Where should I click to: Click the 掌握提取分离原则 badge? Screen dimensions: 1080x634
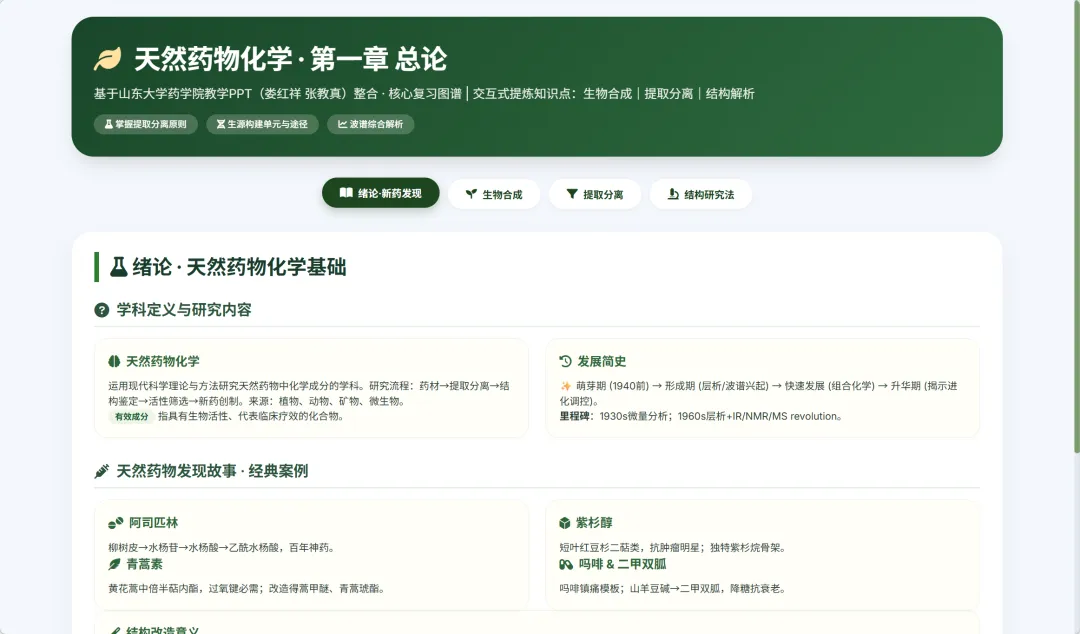click(145, 124)
